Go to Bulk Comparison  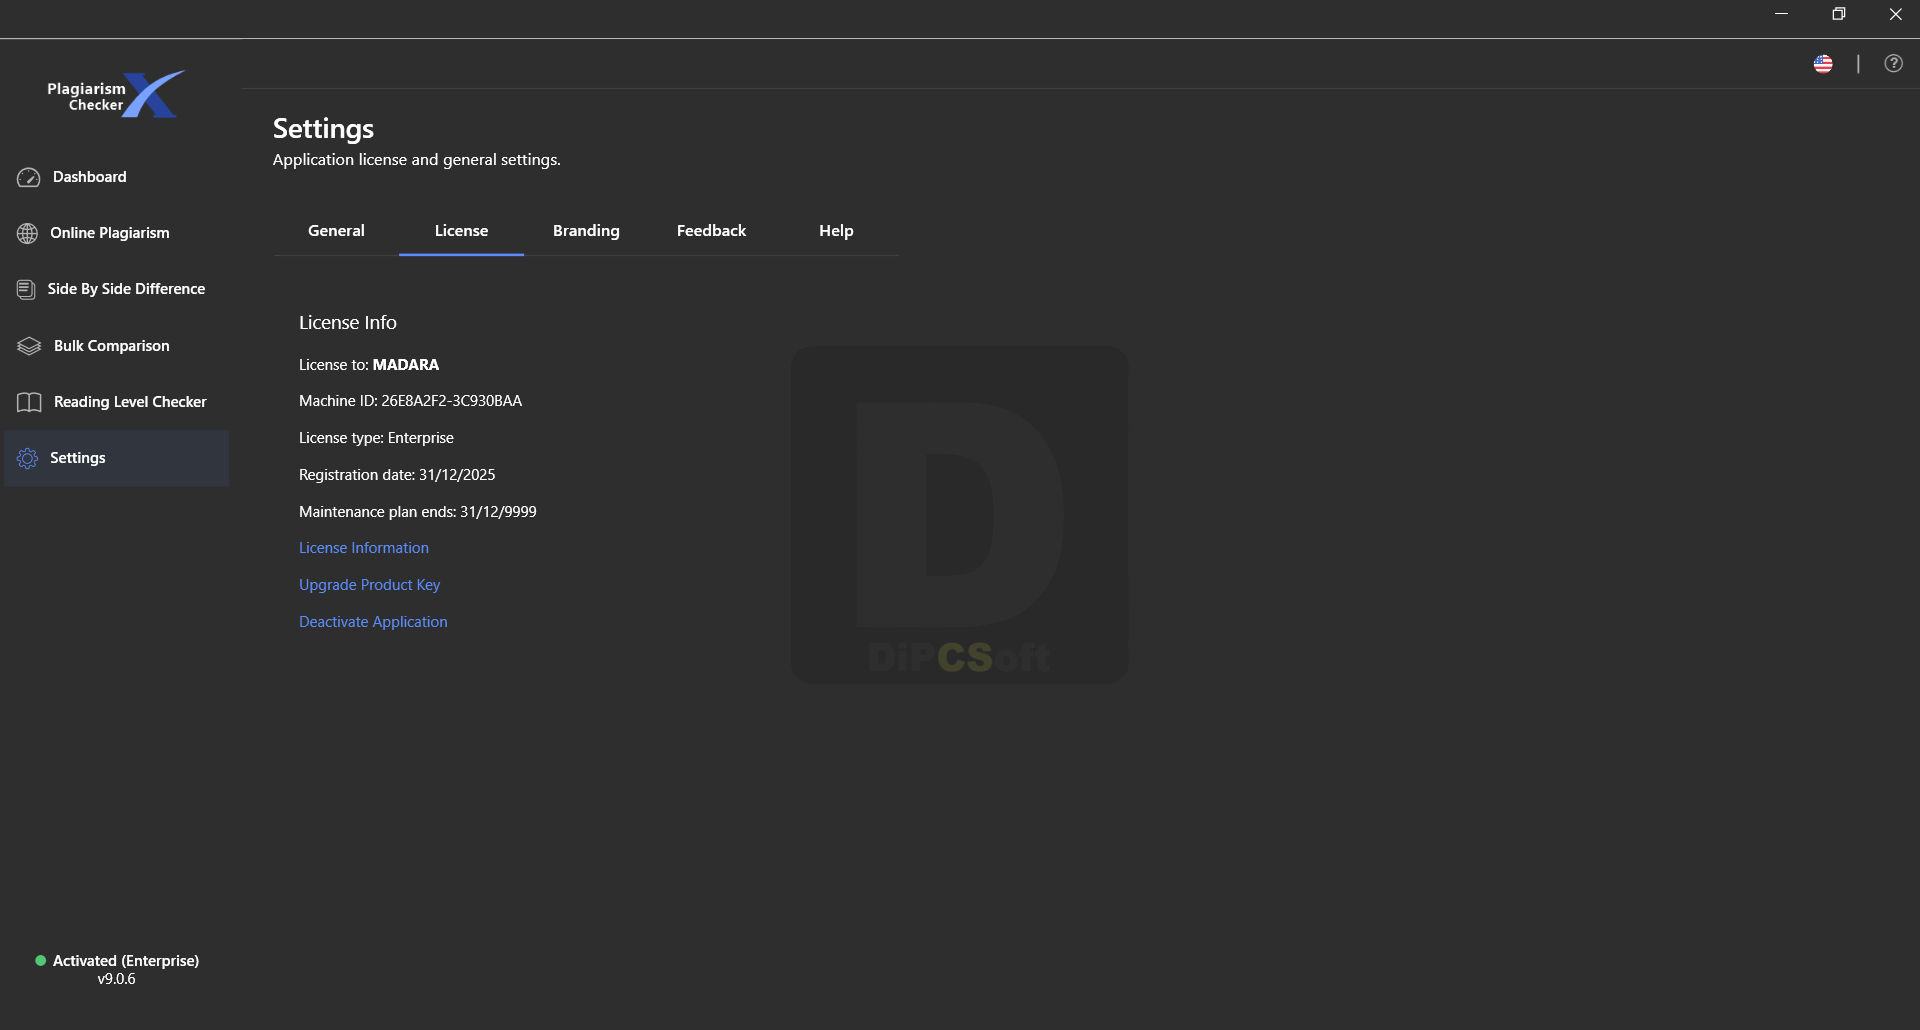116,346
